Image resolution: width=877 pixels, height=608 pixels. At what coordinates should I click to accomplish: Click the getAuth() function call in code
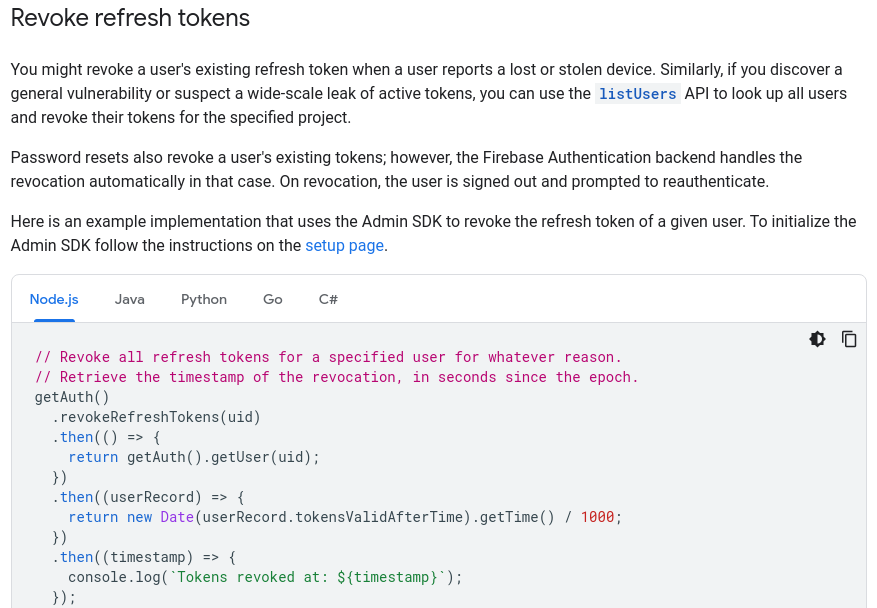(61, 397)
